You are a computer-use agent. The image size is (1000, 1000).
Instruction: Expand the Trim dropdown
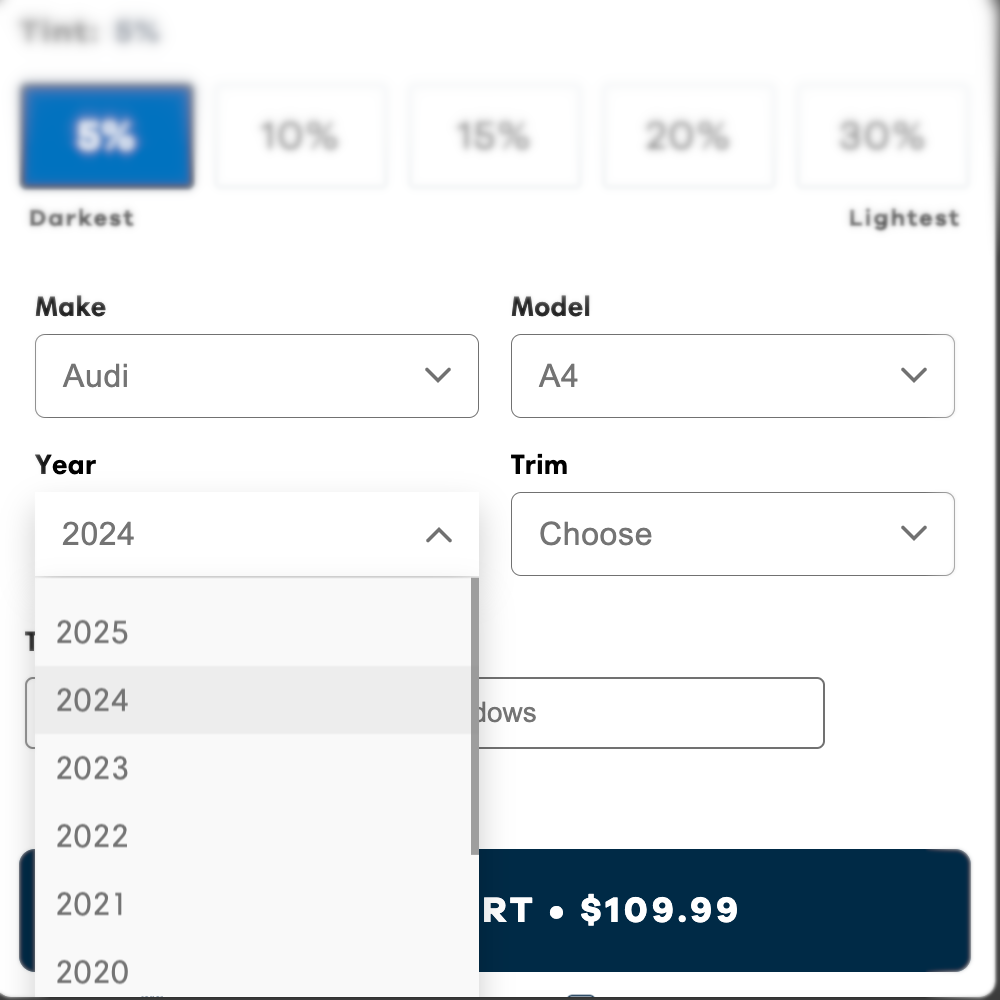click(732, 534)
